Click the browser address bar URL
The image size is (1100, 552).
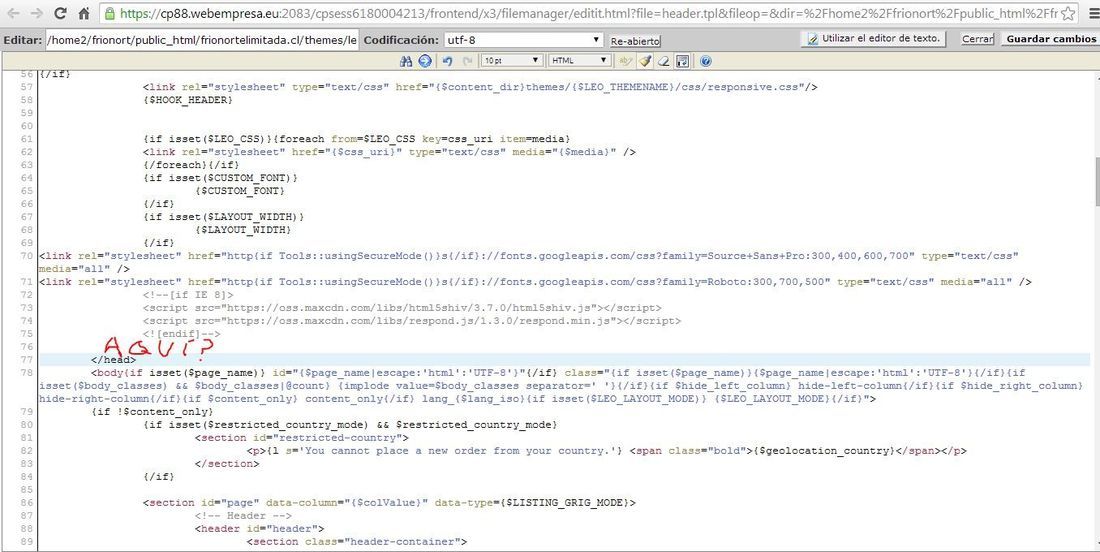pyautogui.click(x=586, y=13)
